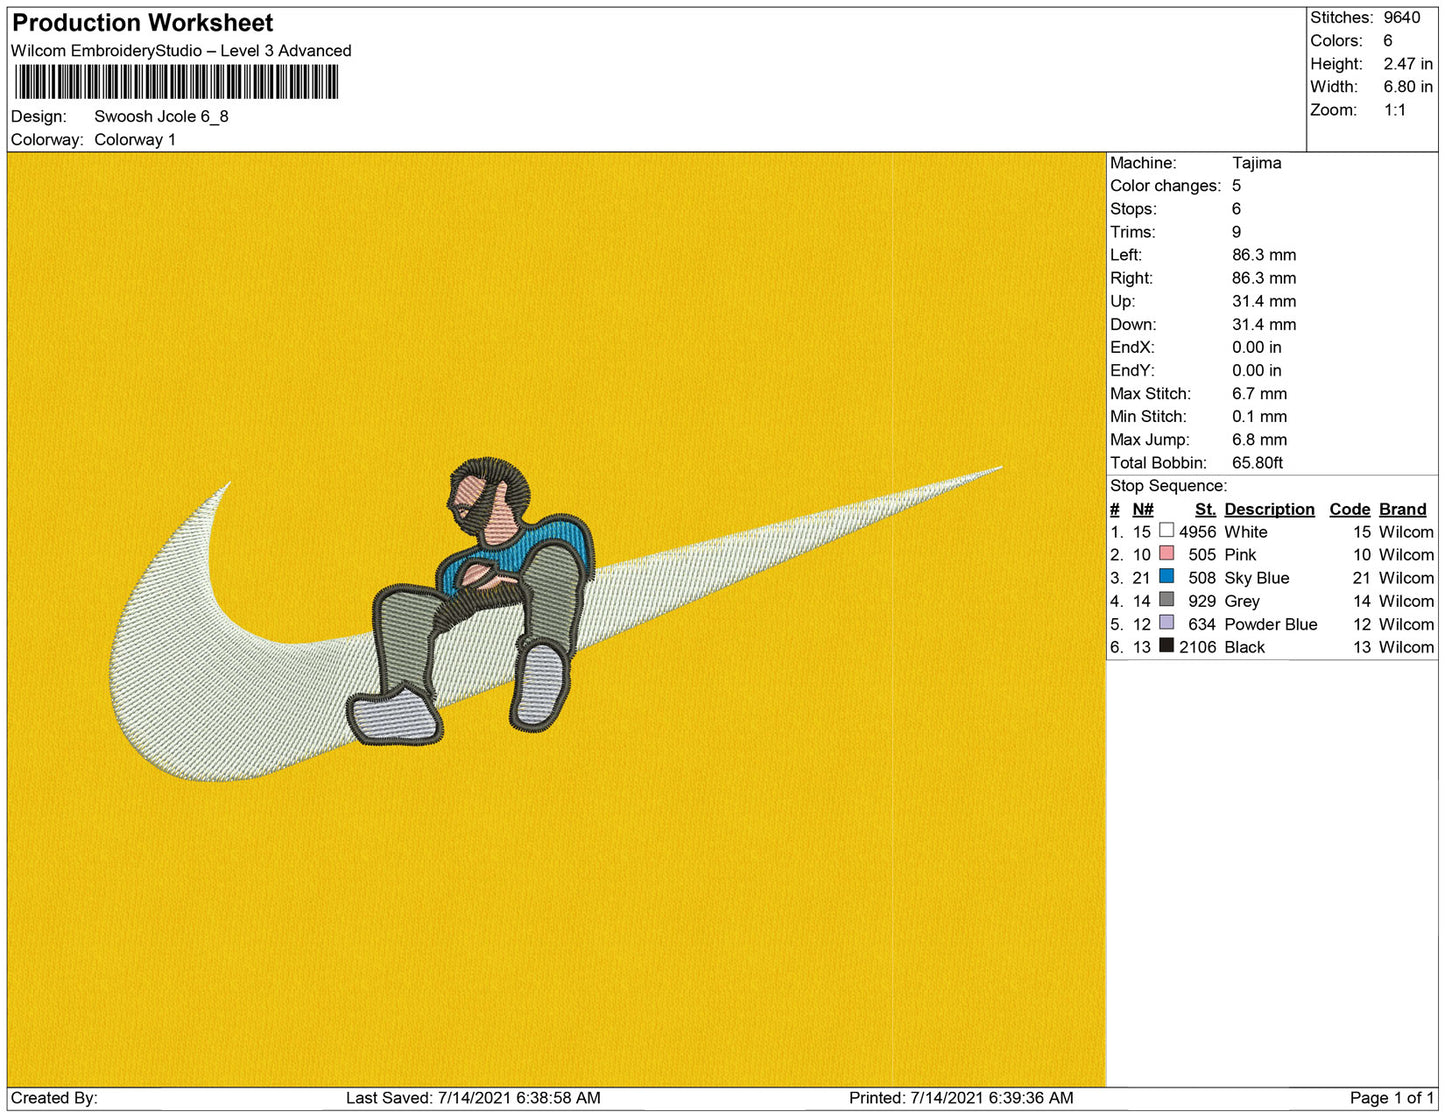Click the embroidered seated figure in the design preview

(472, 600)
